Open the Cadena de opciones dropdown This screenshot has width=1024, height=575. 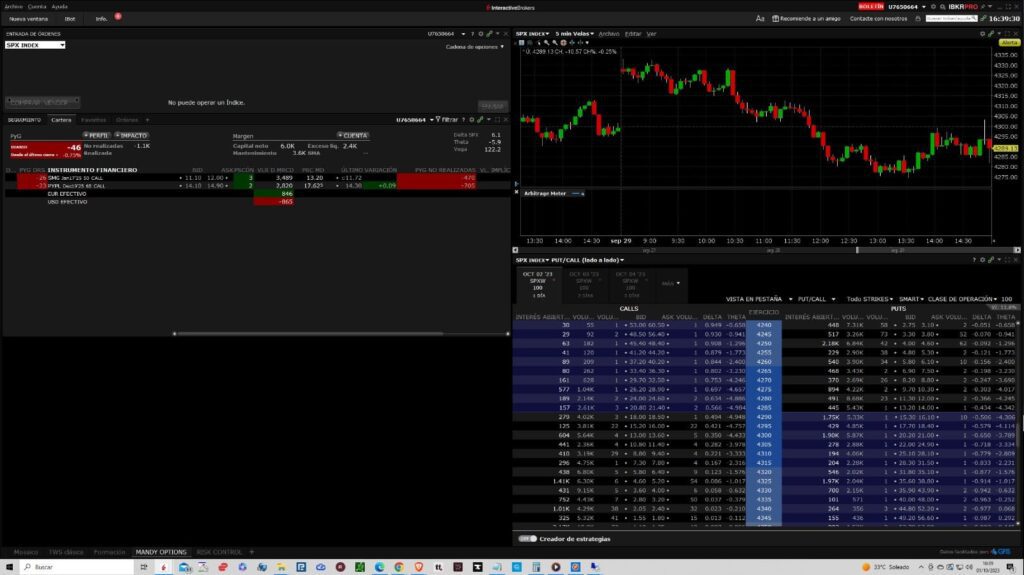click(x=475, y=47)
